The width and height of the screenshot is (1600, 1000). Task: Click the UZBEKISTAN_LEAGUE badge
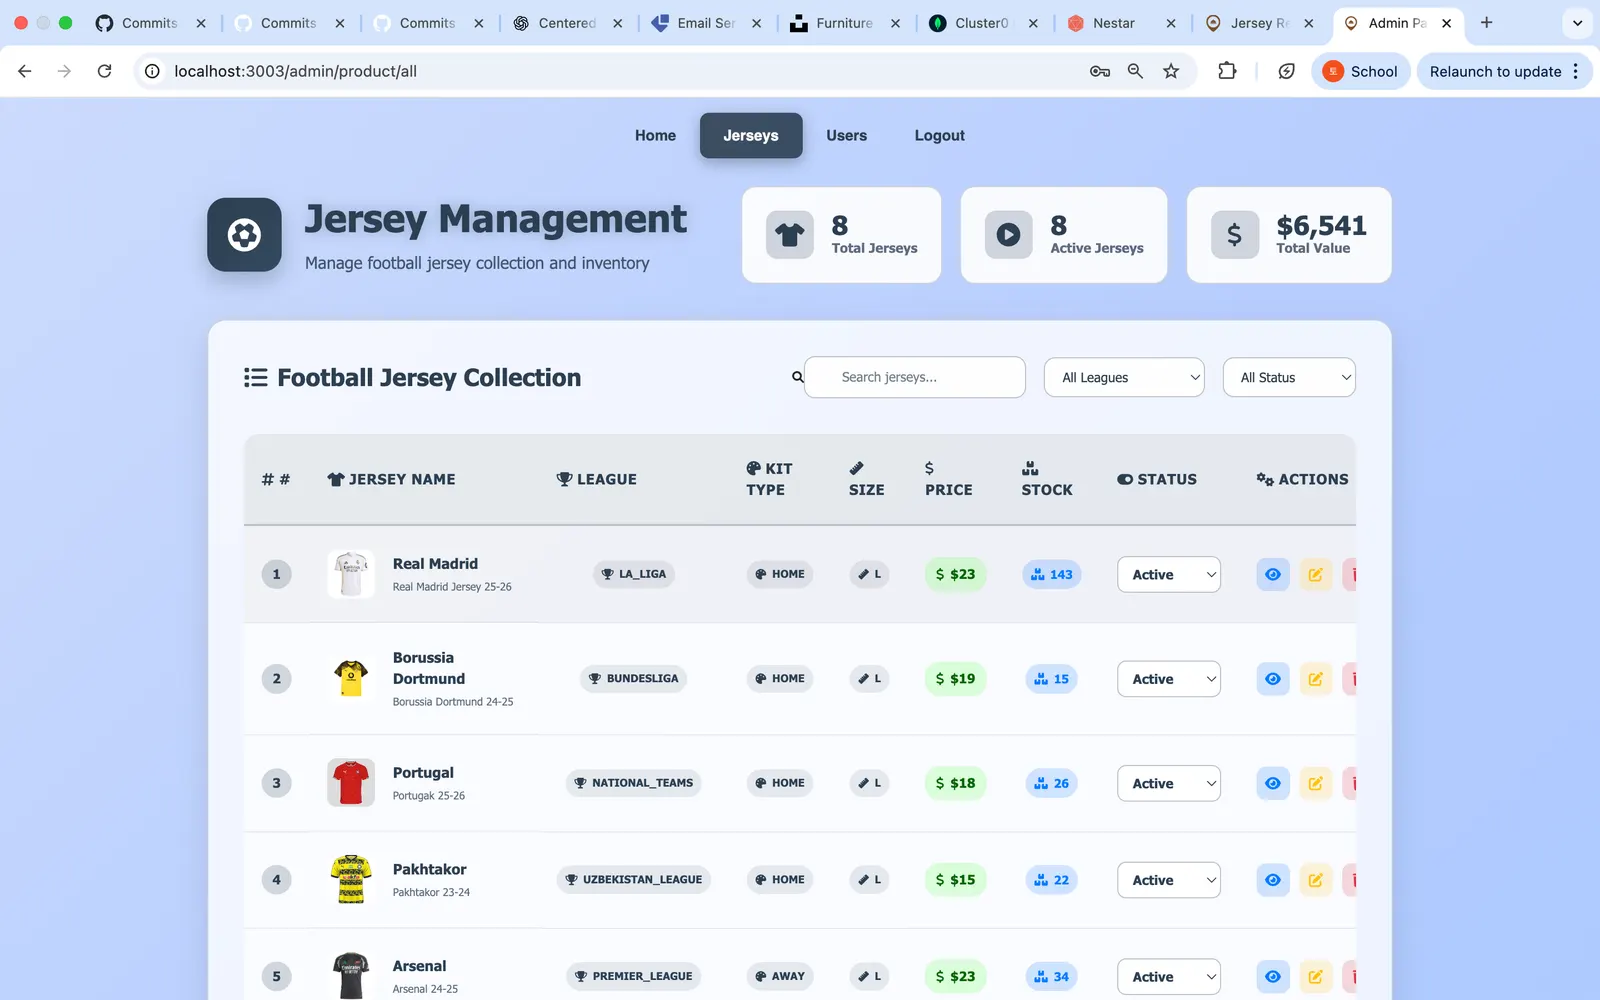coord(633,880)
